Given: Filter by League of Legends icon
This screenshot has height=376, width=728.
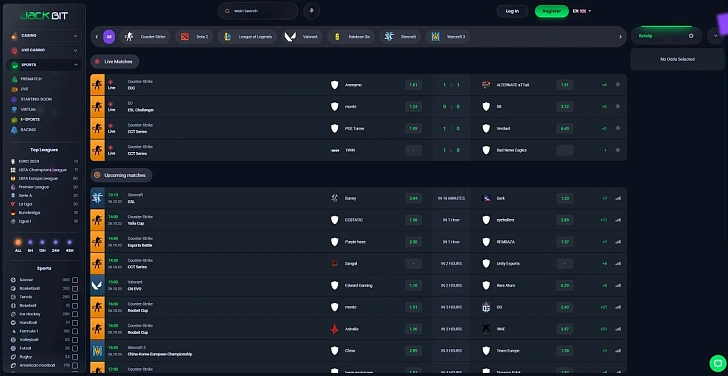Looking at the screenshot, I should click(228, 37).
